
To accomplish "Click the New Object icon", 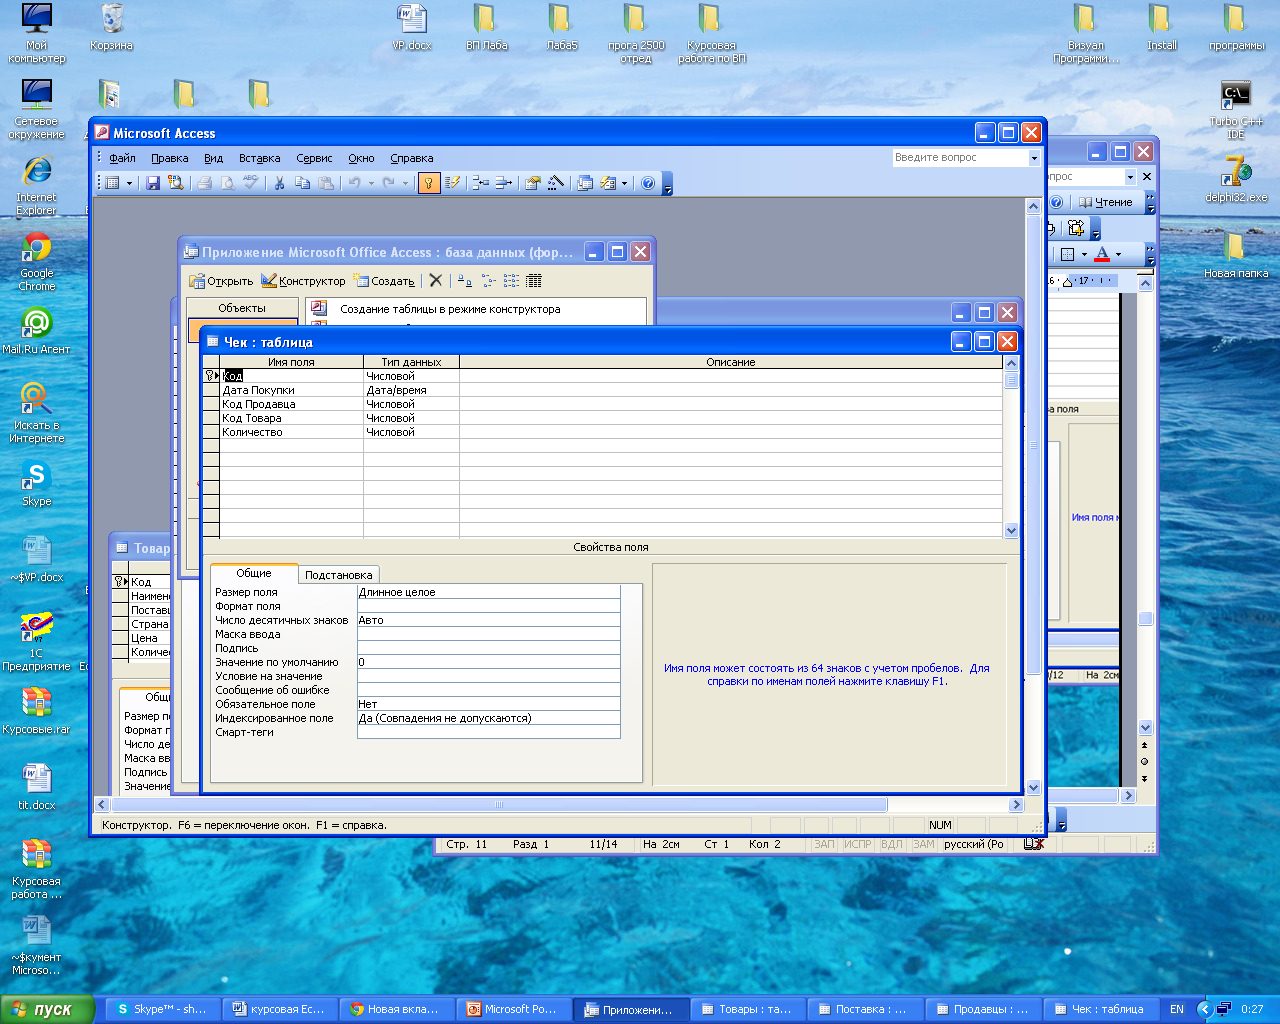I will coord(608,183).
